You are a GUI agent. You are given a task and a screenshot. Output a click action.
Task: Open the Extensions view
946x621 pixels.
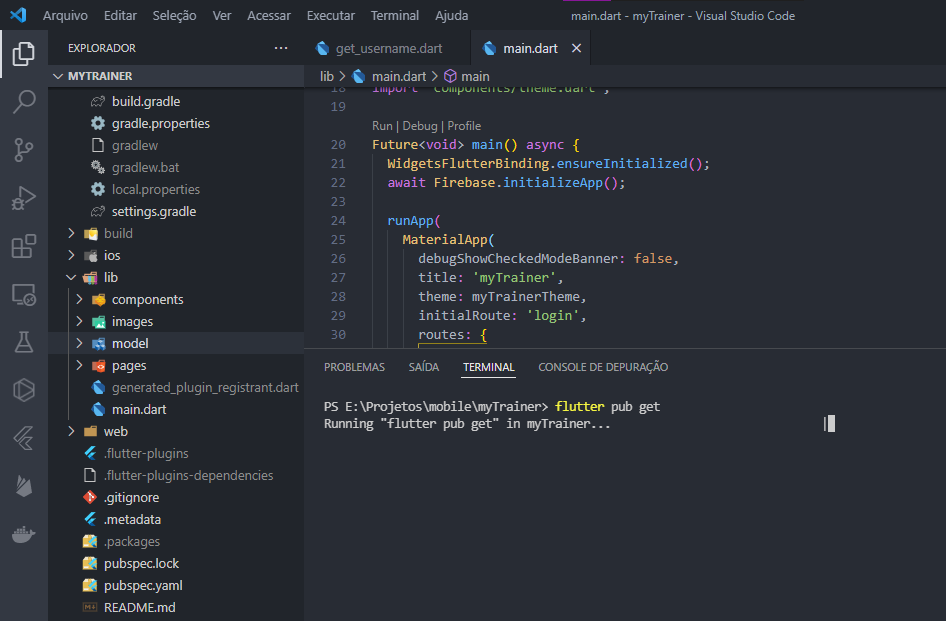[x=24, y=246]
